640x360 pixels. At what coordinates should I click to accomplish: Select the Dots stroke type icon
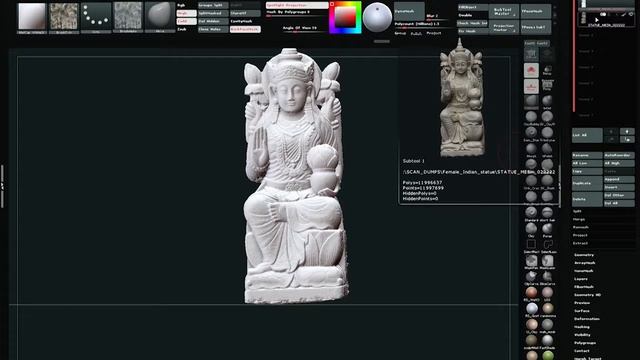[96, 17]
